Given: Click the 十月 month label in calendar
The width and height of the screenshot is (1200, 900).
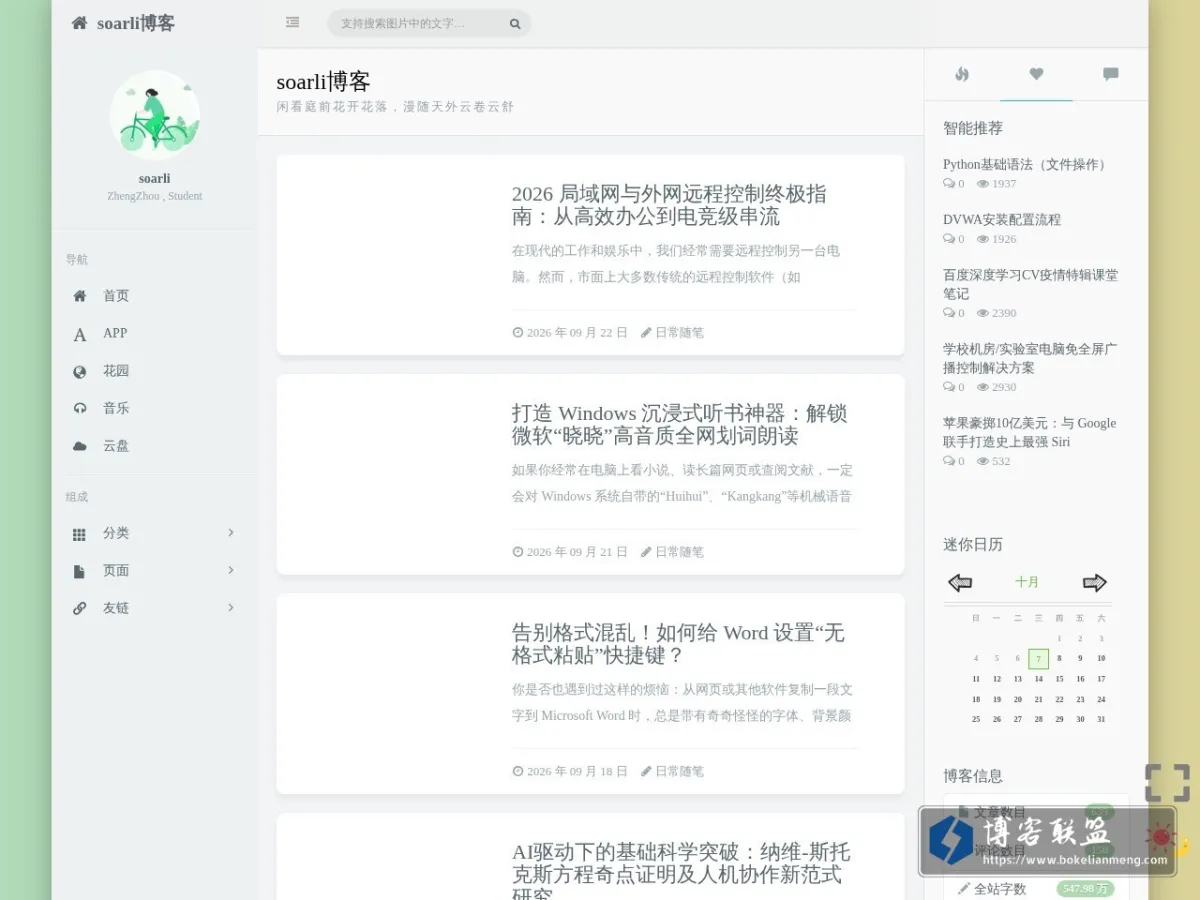Looking at the screenshot, I should coord(1027,582).
